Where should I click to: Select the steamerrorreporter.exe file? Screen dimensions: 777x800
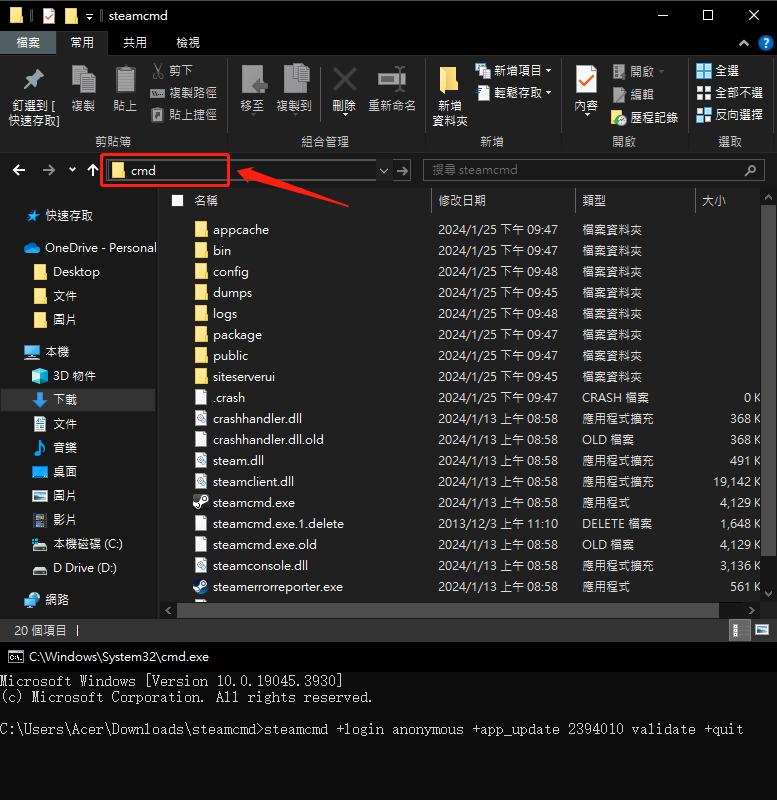coord(268,587)
